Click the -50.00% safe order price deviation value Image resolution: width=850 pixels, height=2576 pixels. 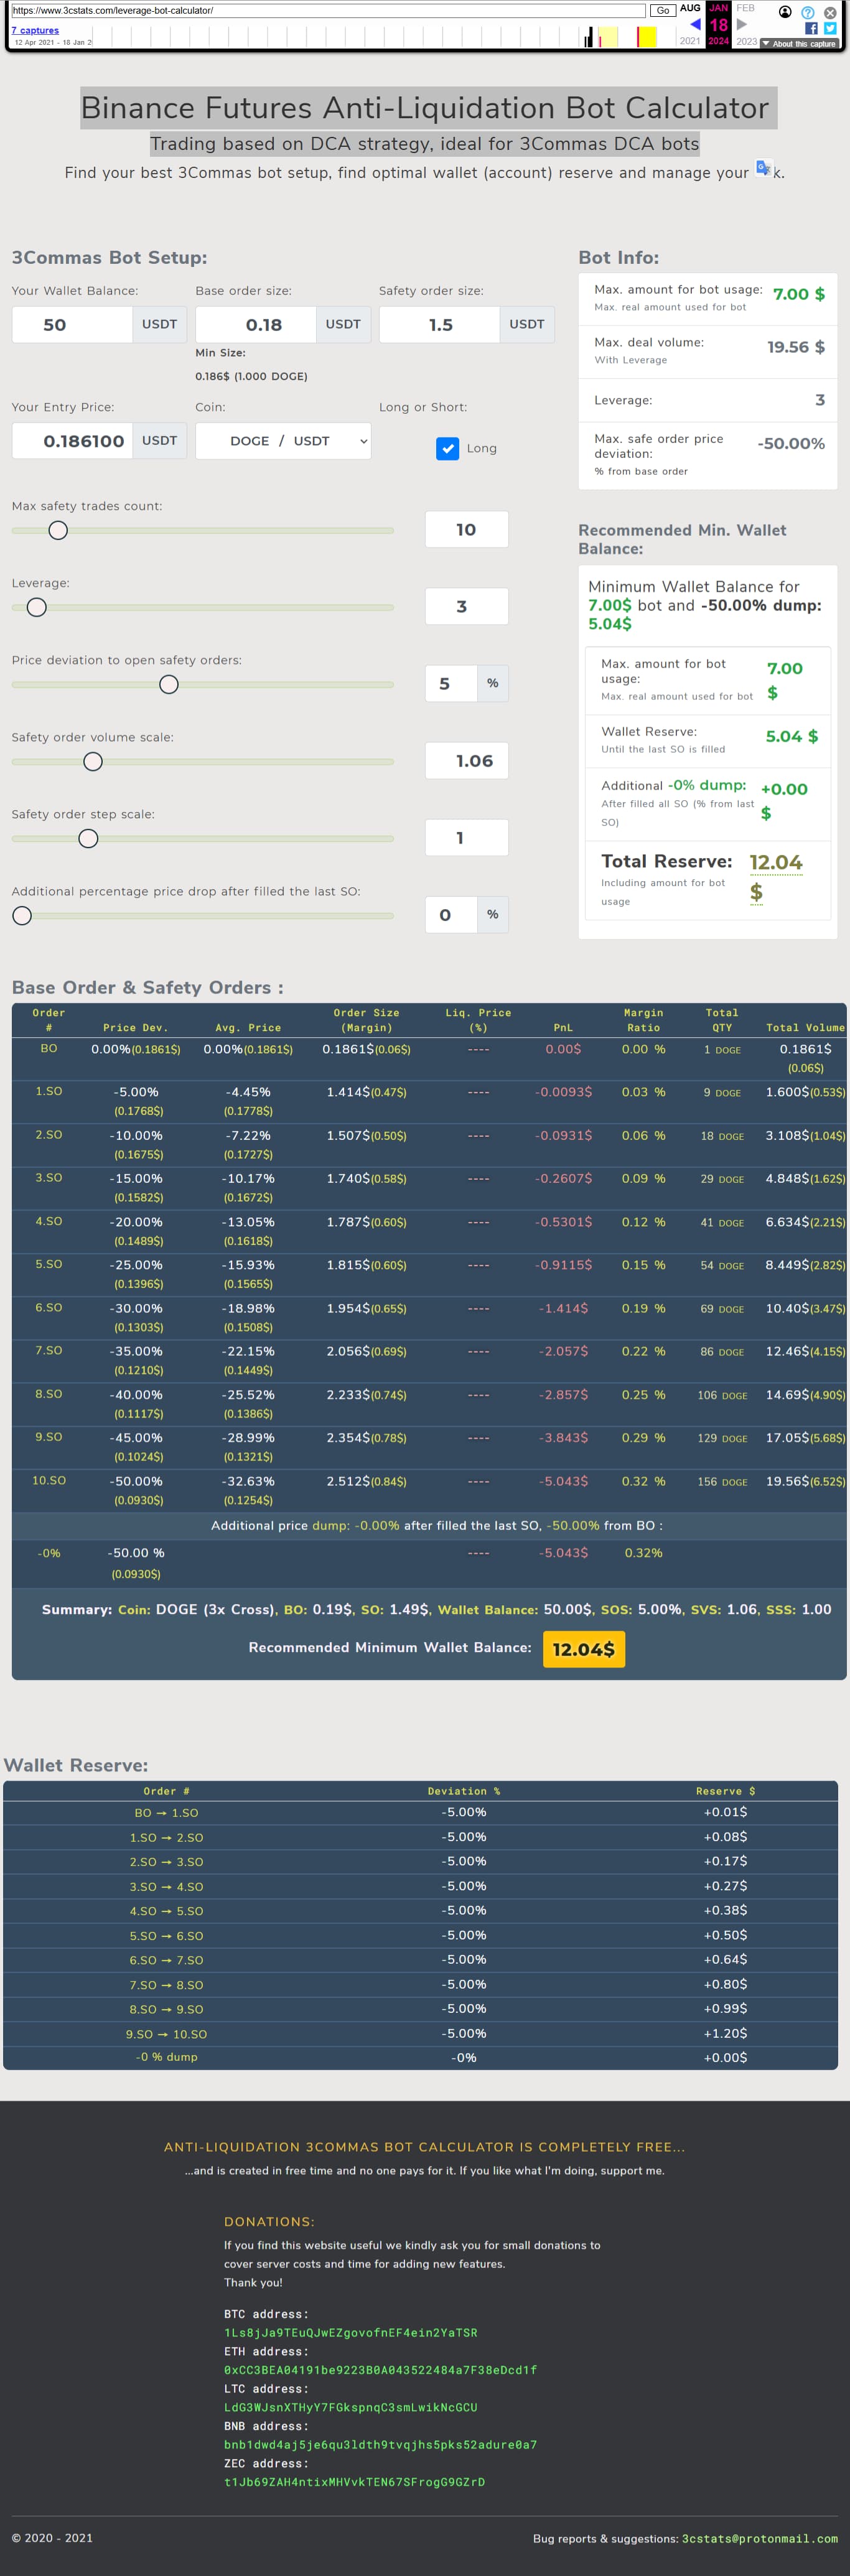click(x=791, y=443)
